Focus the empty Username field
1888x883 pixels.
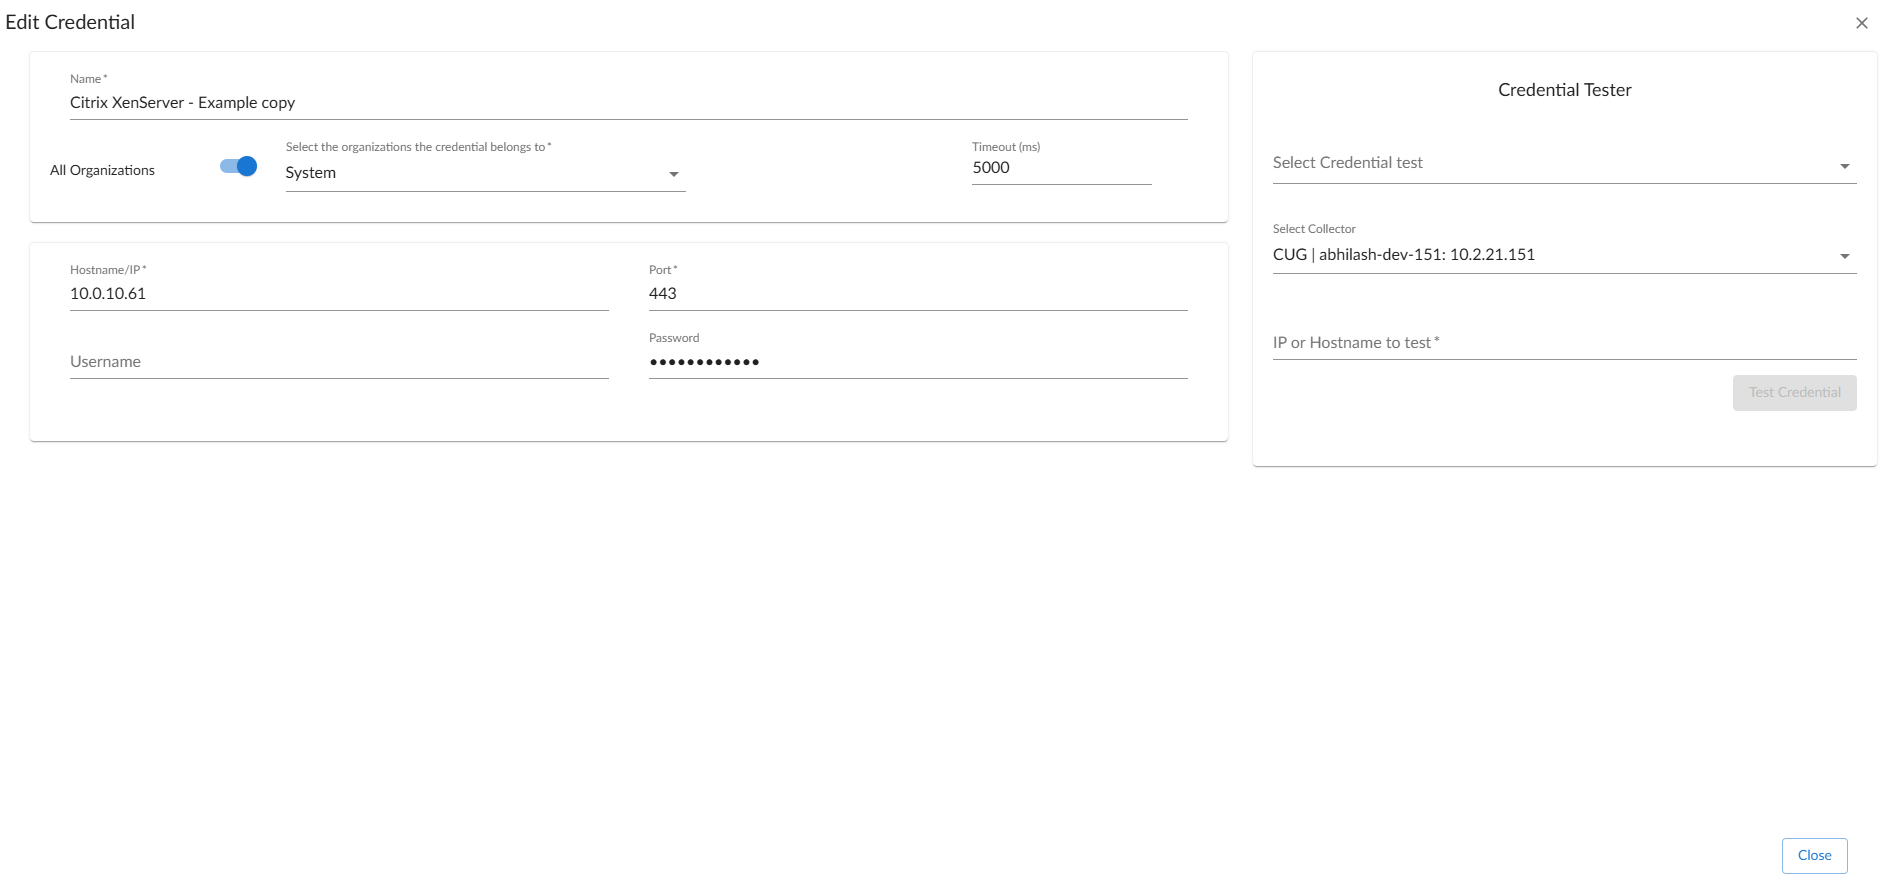point(338,362)
